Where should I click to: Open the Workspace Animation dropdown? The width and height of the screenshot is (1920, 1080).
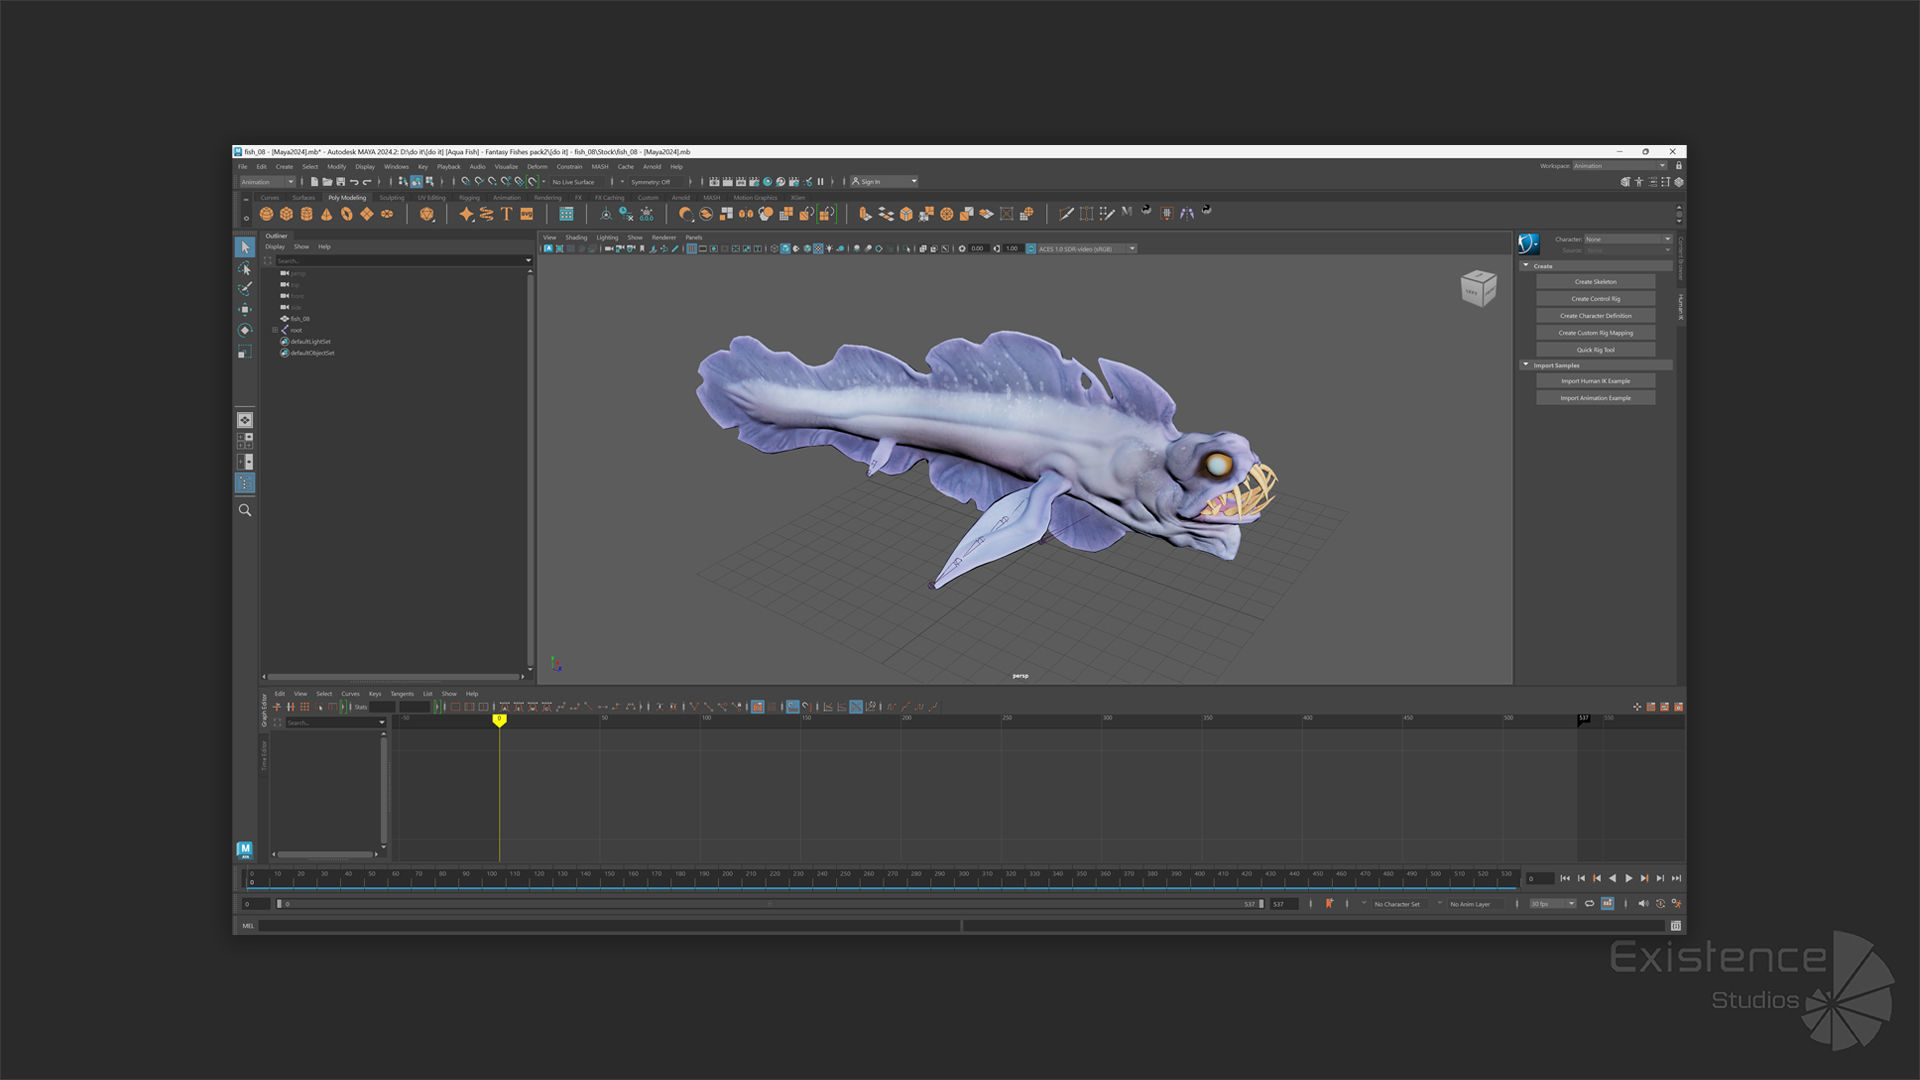[1620, 166]
